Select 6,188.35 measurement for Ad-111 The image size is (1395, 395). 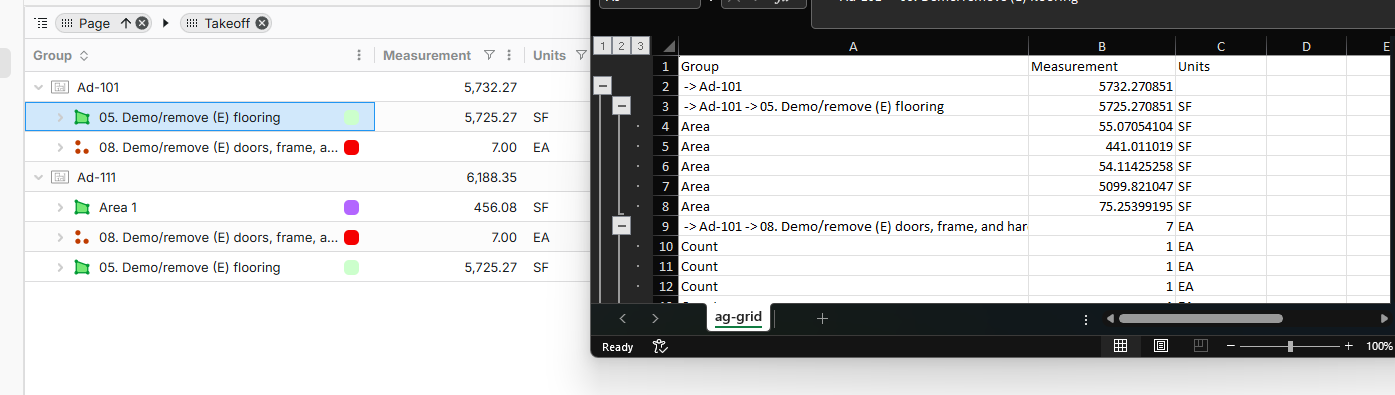pyautogui.click(x=491, y=177)
